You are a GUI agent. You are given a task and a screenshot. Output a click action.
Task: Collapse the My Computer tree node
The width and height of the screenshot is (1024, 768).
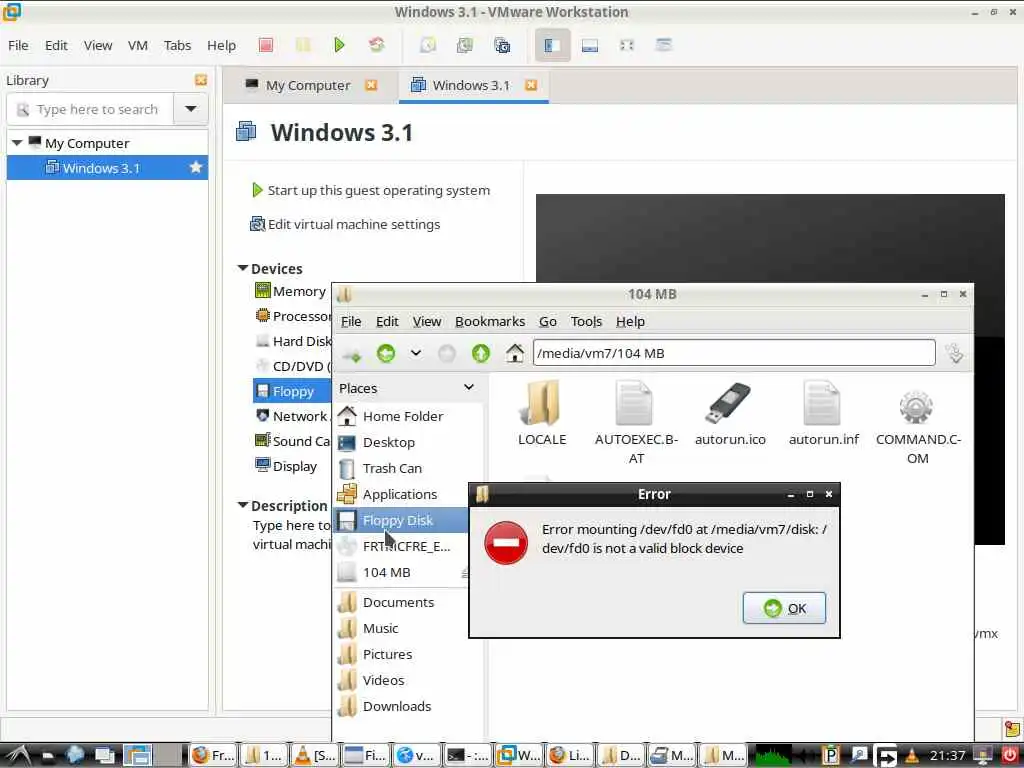[x=17, y=143]
